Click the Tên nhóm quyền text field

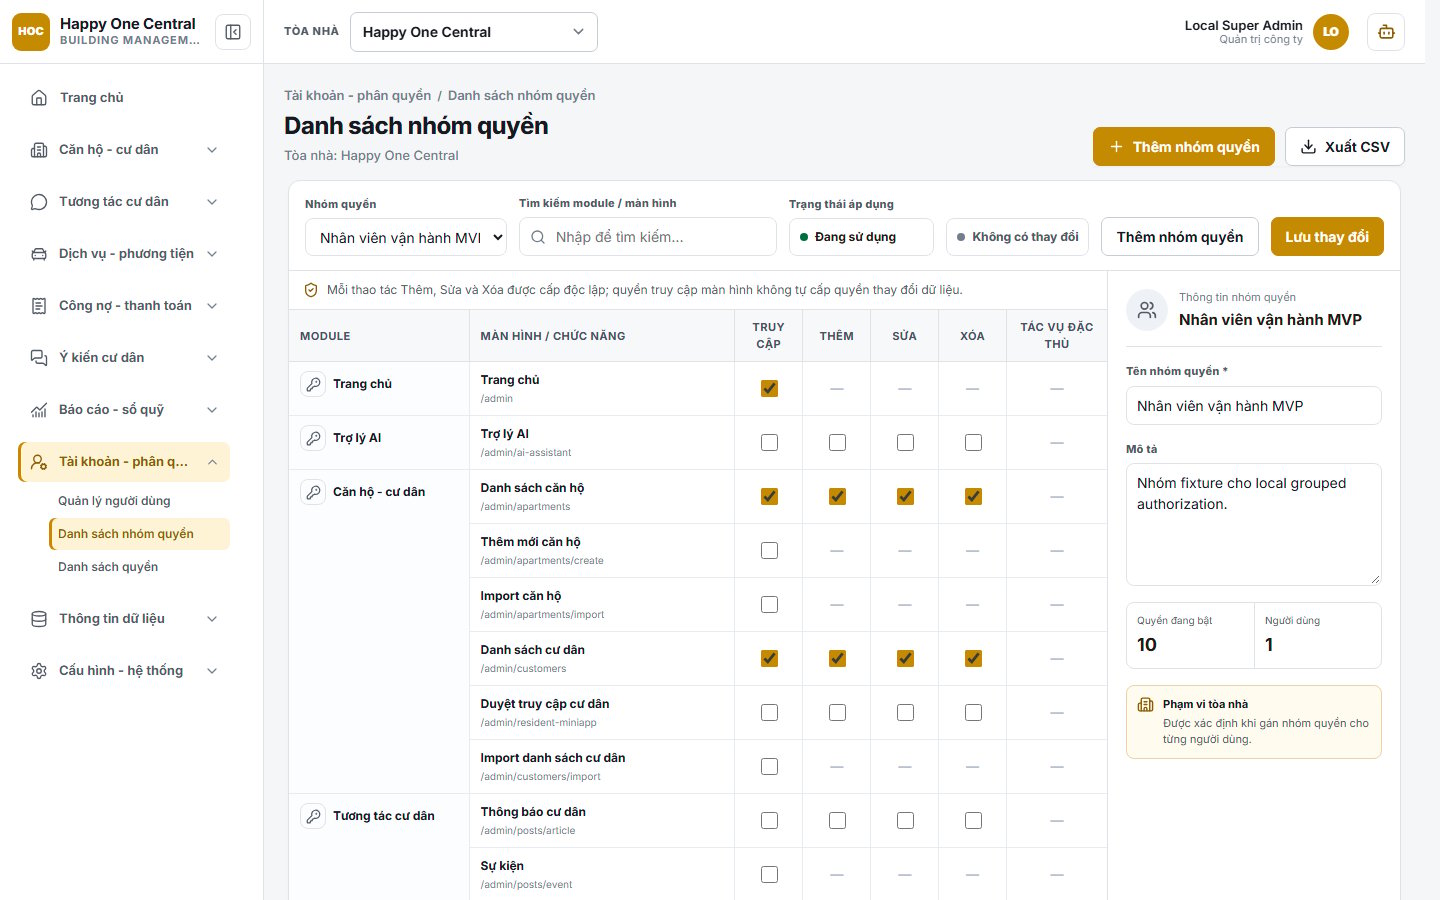click(x=1254, y=406)
